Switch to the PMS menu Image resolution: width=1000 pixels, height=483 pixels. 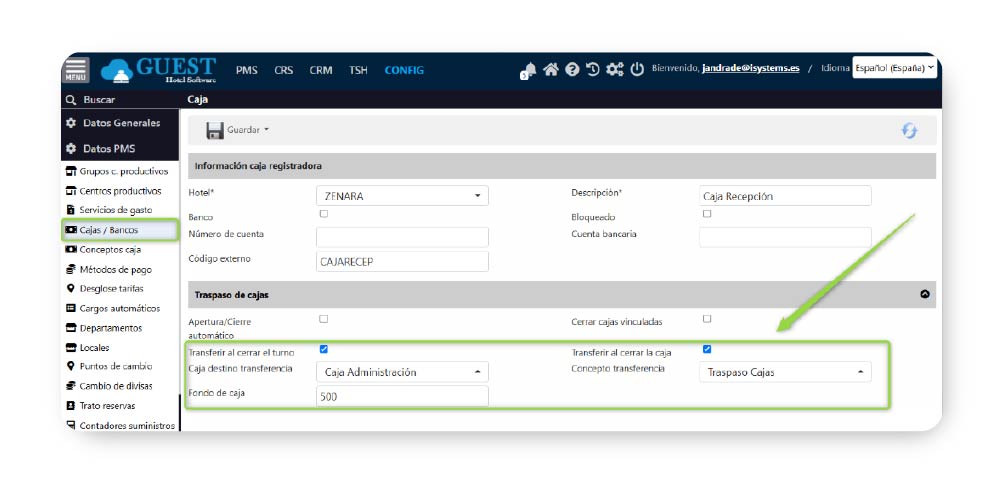tap(246, 70)
